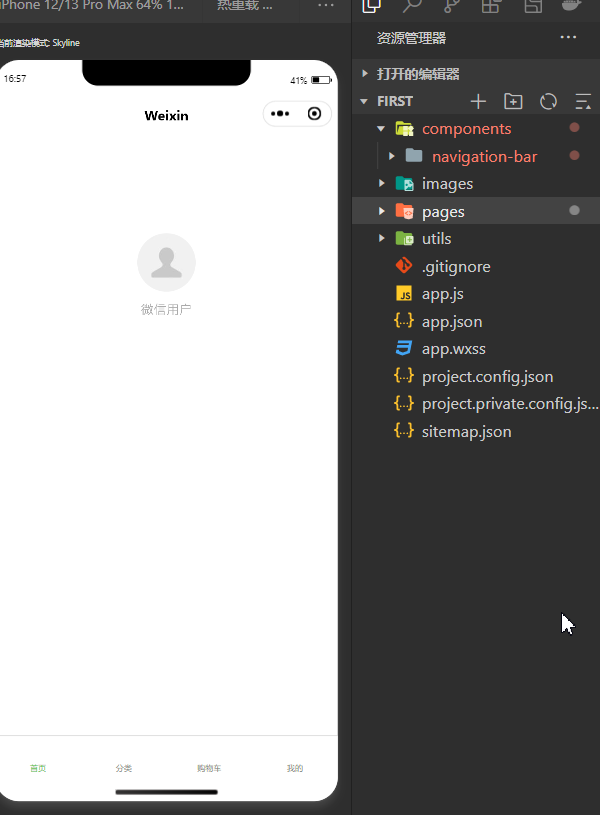Image resolution: width=600 pixels, height=815 pixels.
Task: Click the .gitignore git icon
Action: click(x=404, y=266)
